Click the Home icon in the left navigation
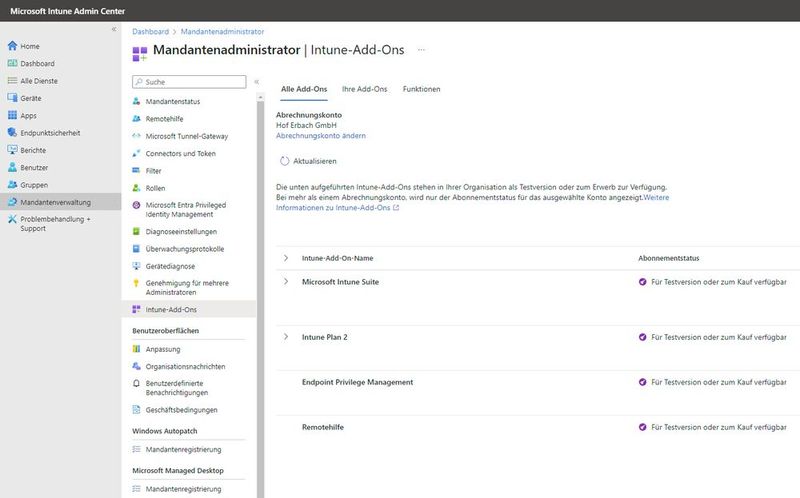 coord(12,46)
